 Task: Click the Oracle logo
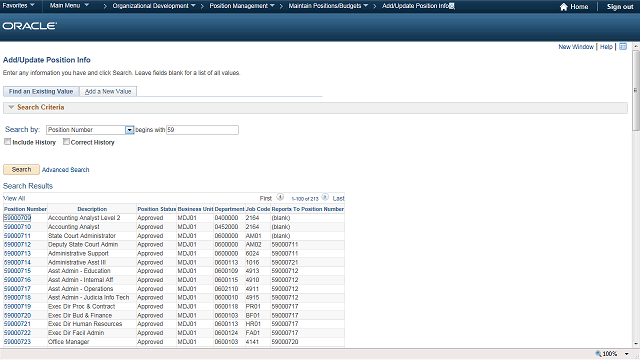click(x=30, y=26)
